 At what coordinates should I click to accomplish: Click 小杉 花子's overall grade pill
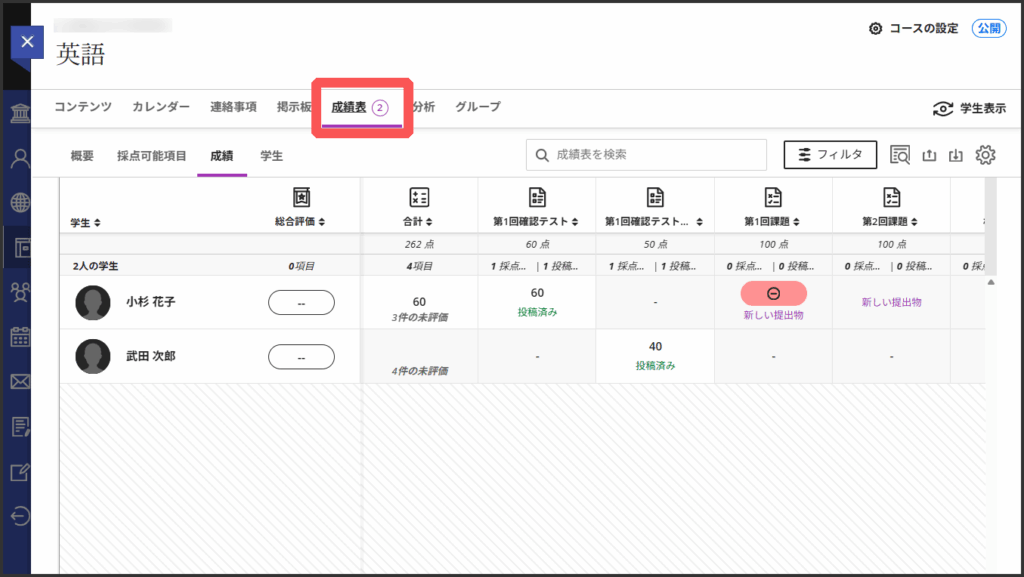[x=301, y=302]
